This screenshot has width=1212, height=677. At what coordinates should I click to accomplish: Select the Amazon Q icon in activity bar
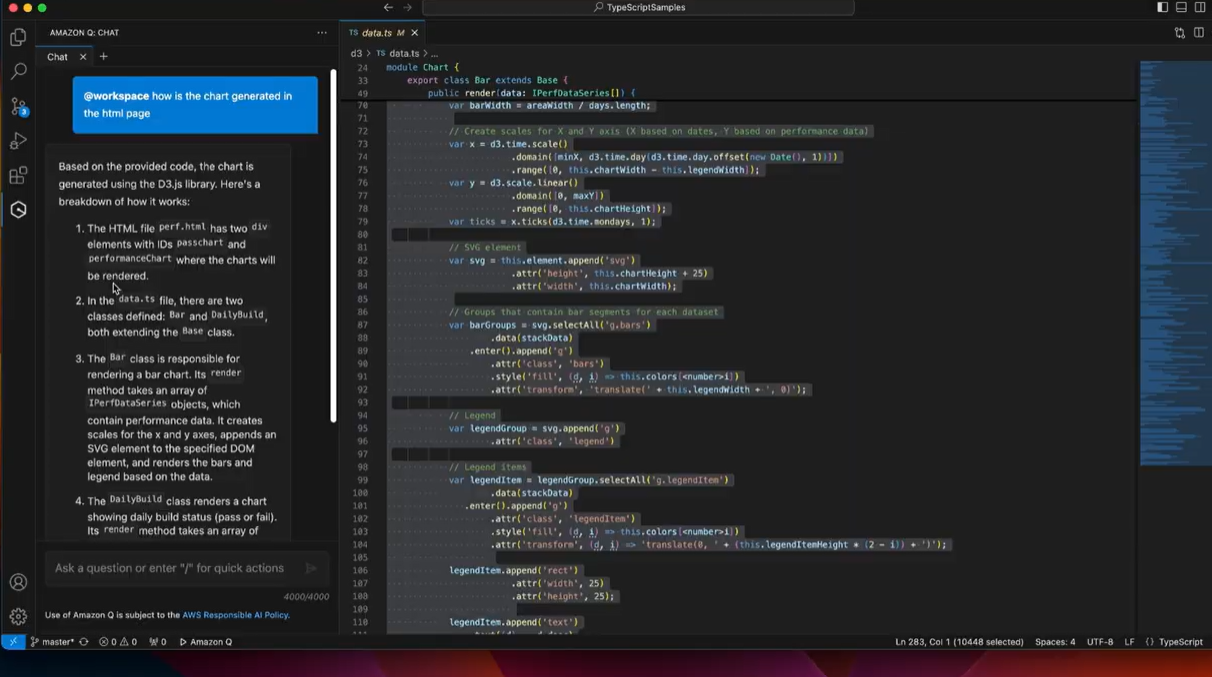(18, 210)
